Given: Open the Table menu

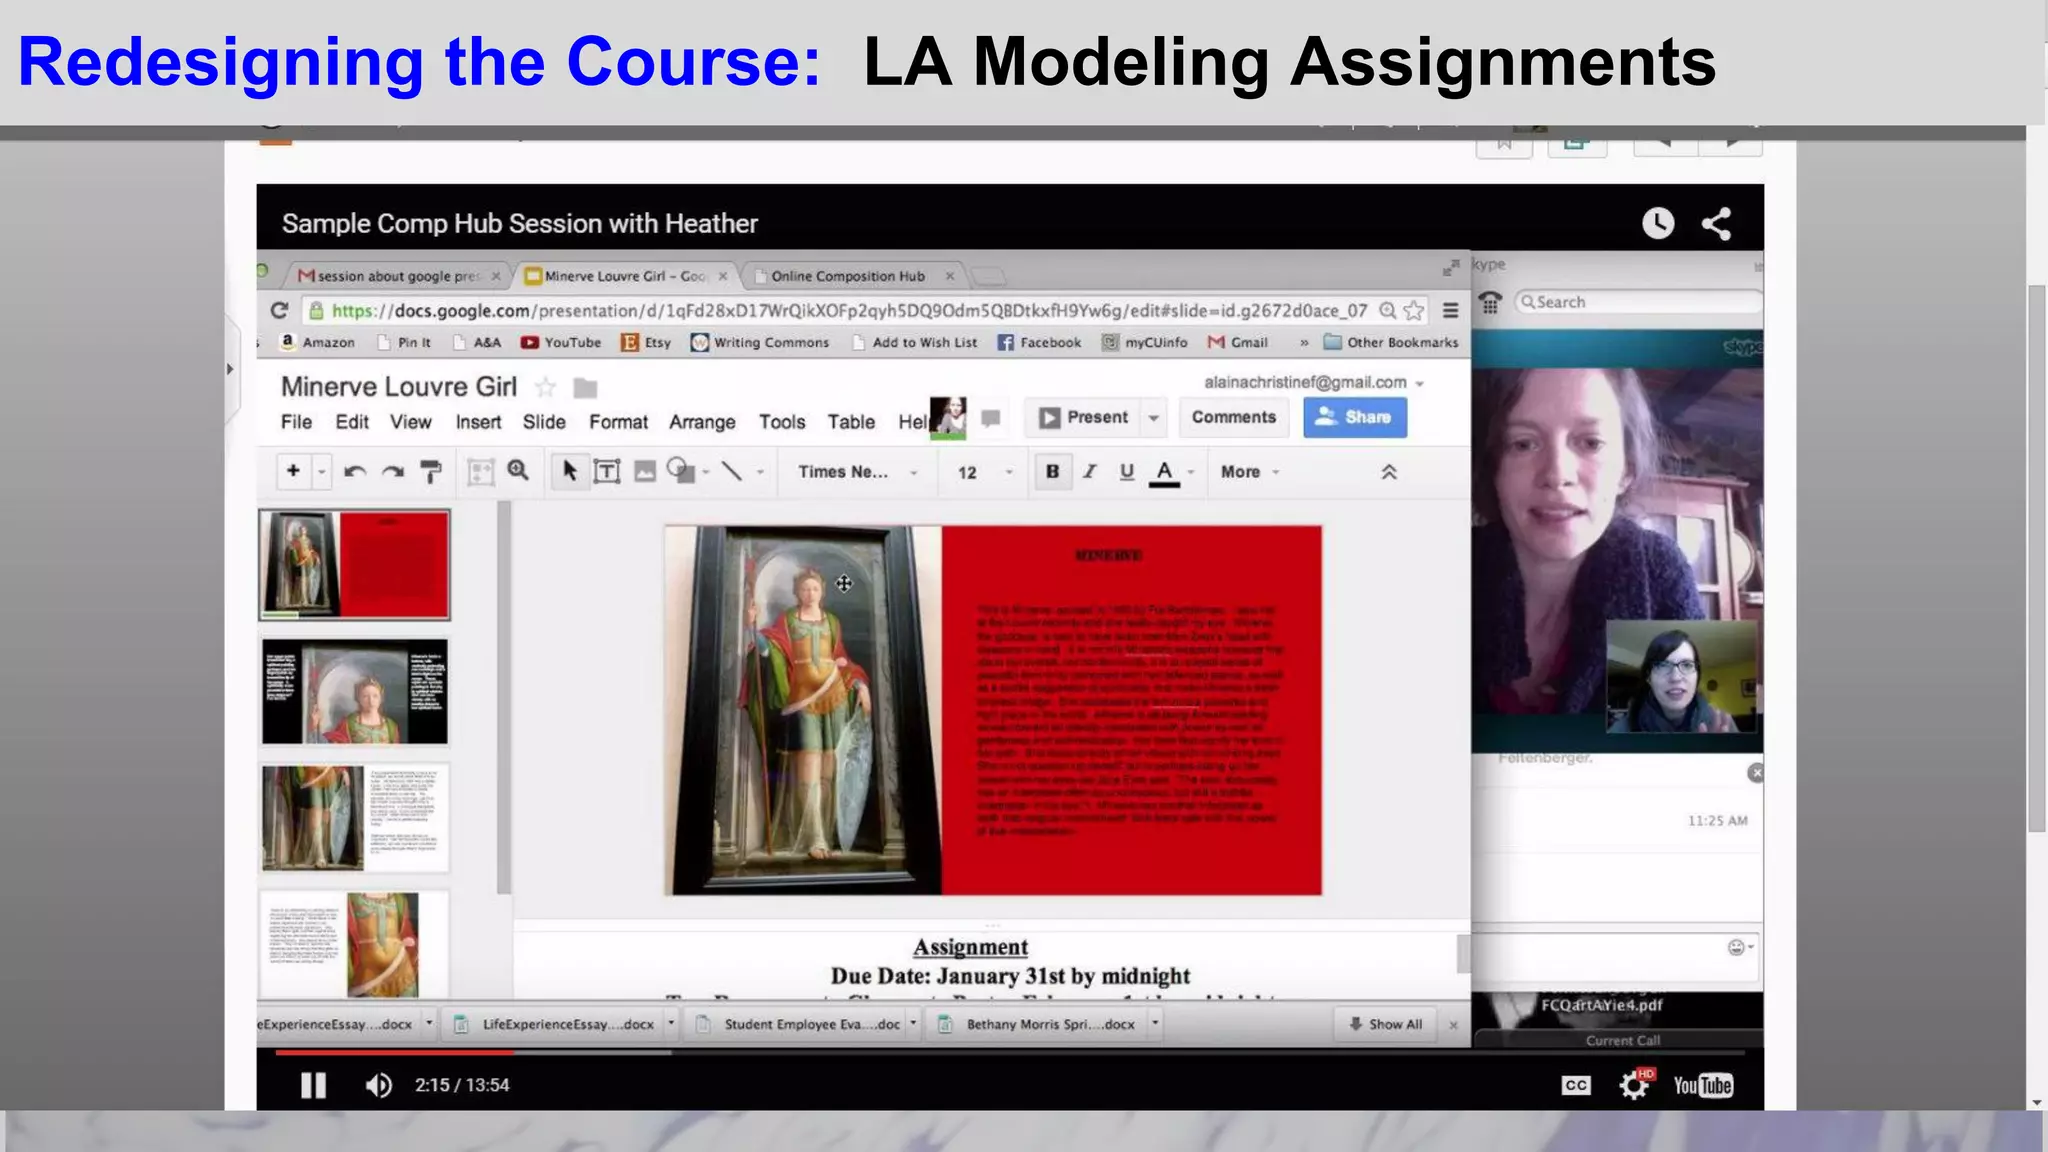Looking at the screenshot, I should click(851, 422).
